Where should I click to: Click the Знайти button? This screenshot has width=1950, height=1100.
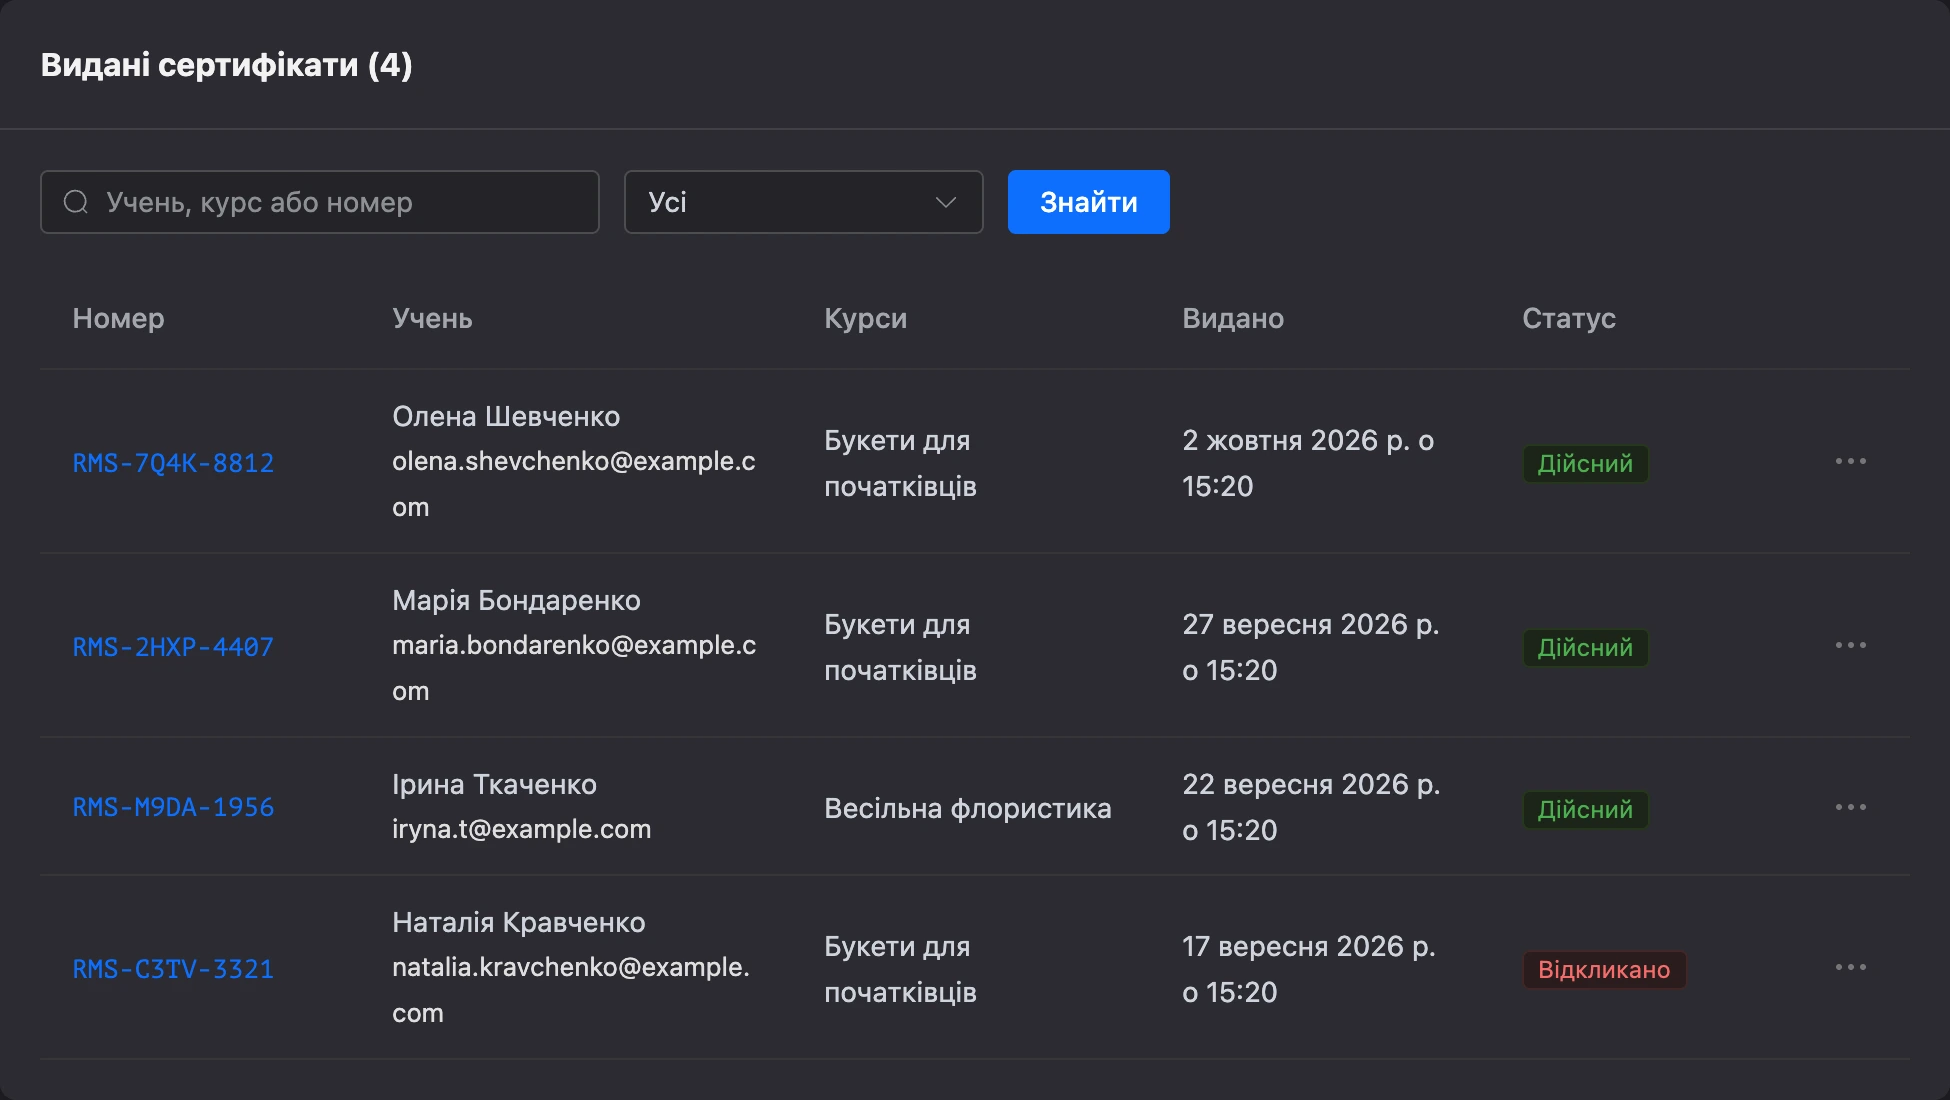[1088, 202]
